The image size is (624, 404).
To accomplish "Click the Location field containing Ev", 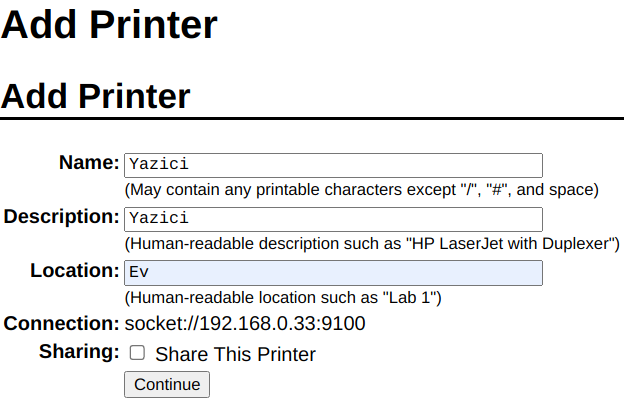I will pyautogui.click(x=332, y=273).
